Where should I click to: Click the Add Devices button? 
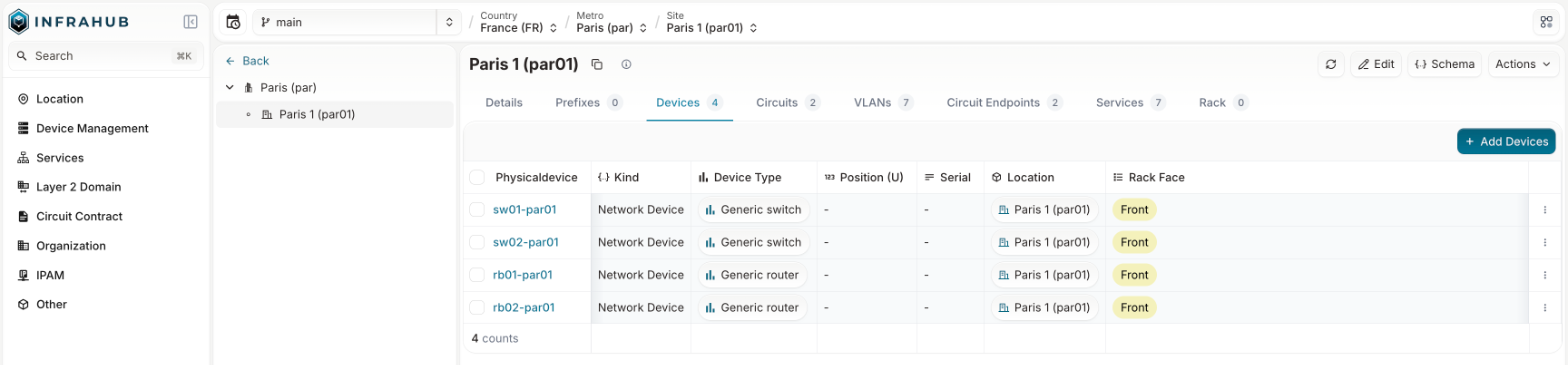[1506, 142]
